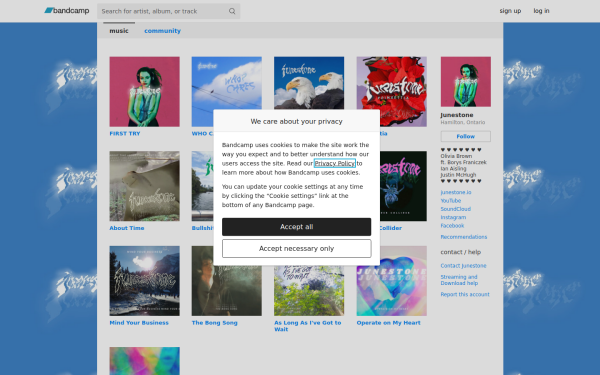Screen dimensions: 600x375
Task: Choose Accept necessary only
Action: tap(296, 248)
